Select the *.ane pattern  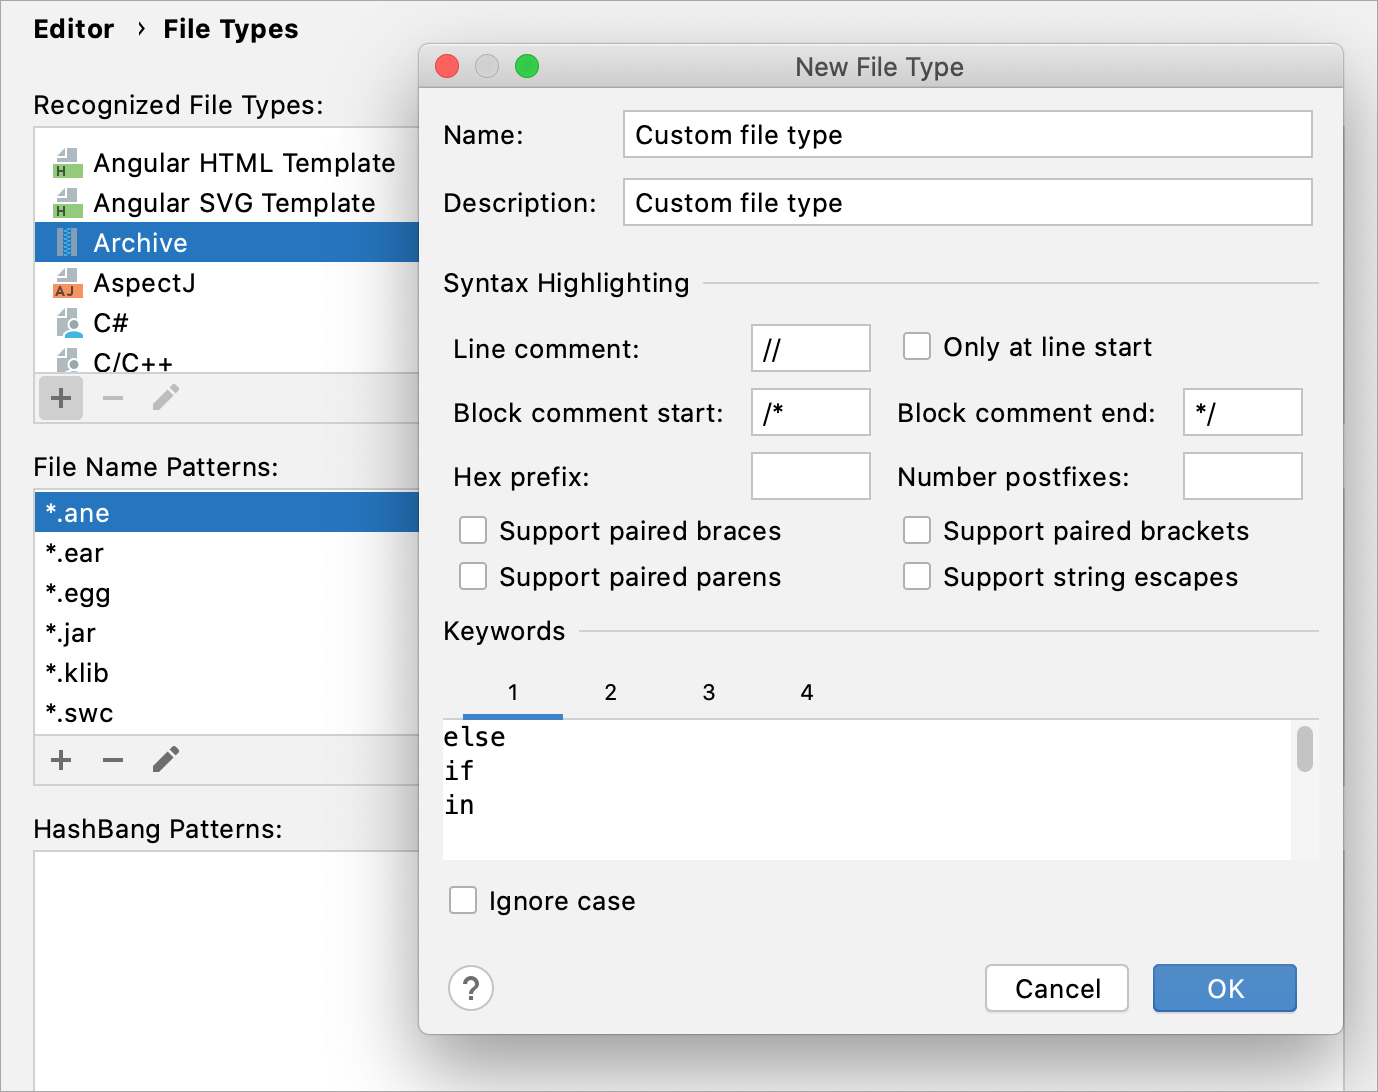[227, 512]
